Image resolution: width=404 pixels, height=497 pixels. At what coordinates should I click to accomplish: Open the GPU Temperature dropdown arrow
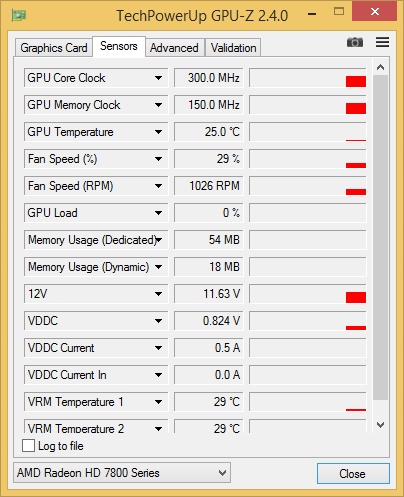pos(159,132)
